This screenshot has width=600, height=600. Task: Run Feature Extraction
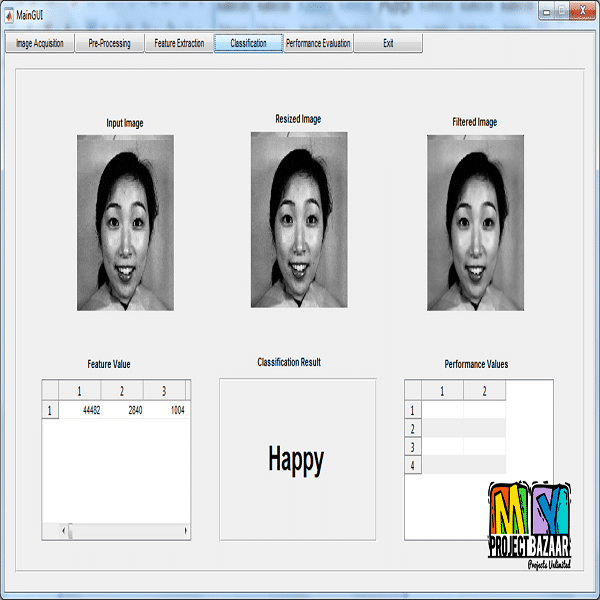coord(179,43)
